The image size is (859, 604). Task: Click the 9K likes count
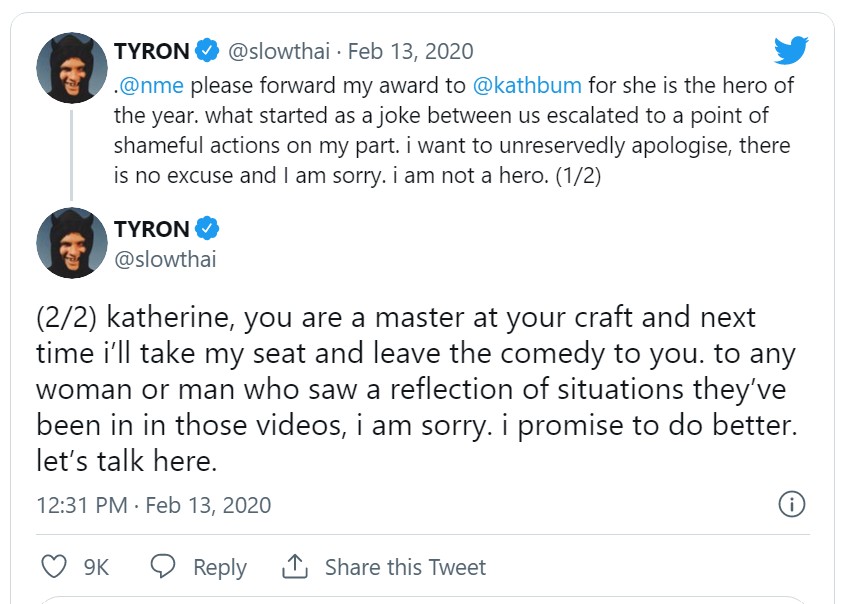click(96, 567)
